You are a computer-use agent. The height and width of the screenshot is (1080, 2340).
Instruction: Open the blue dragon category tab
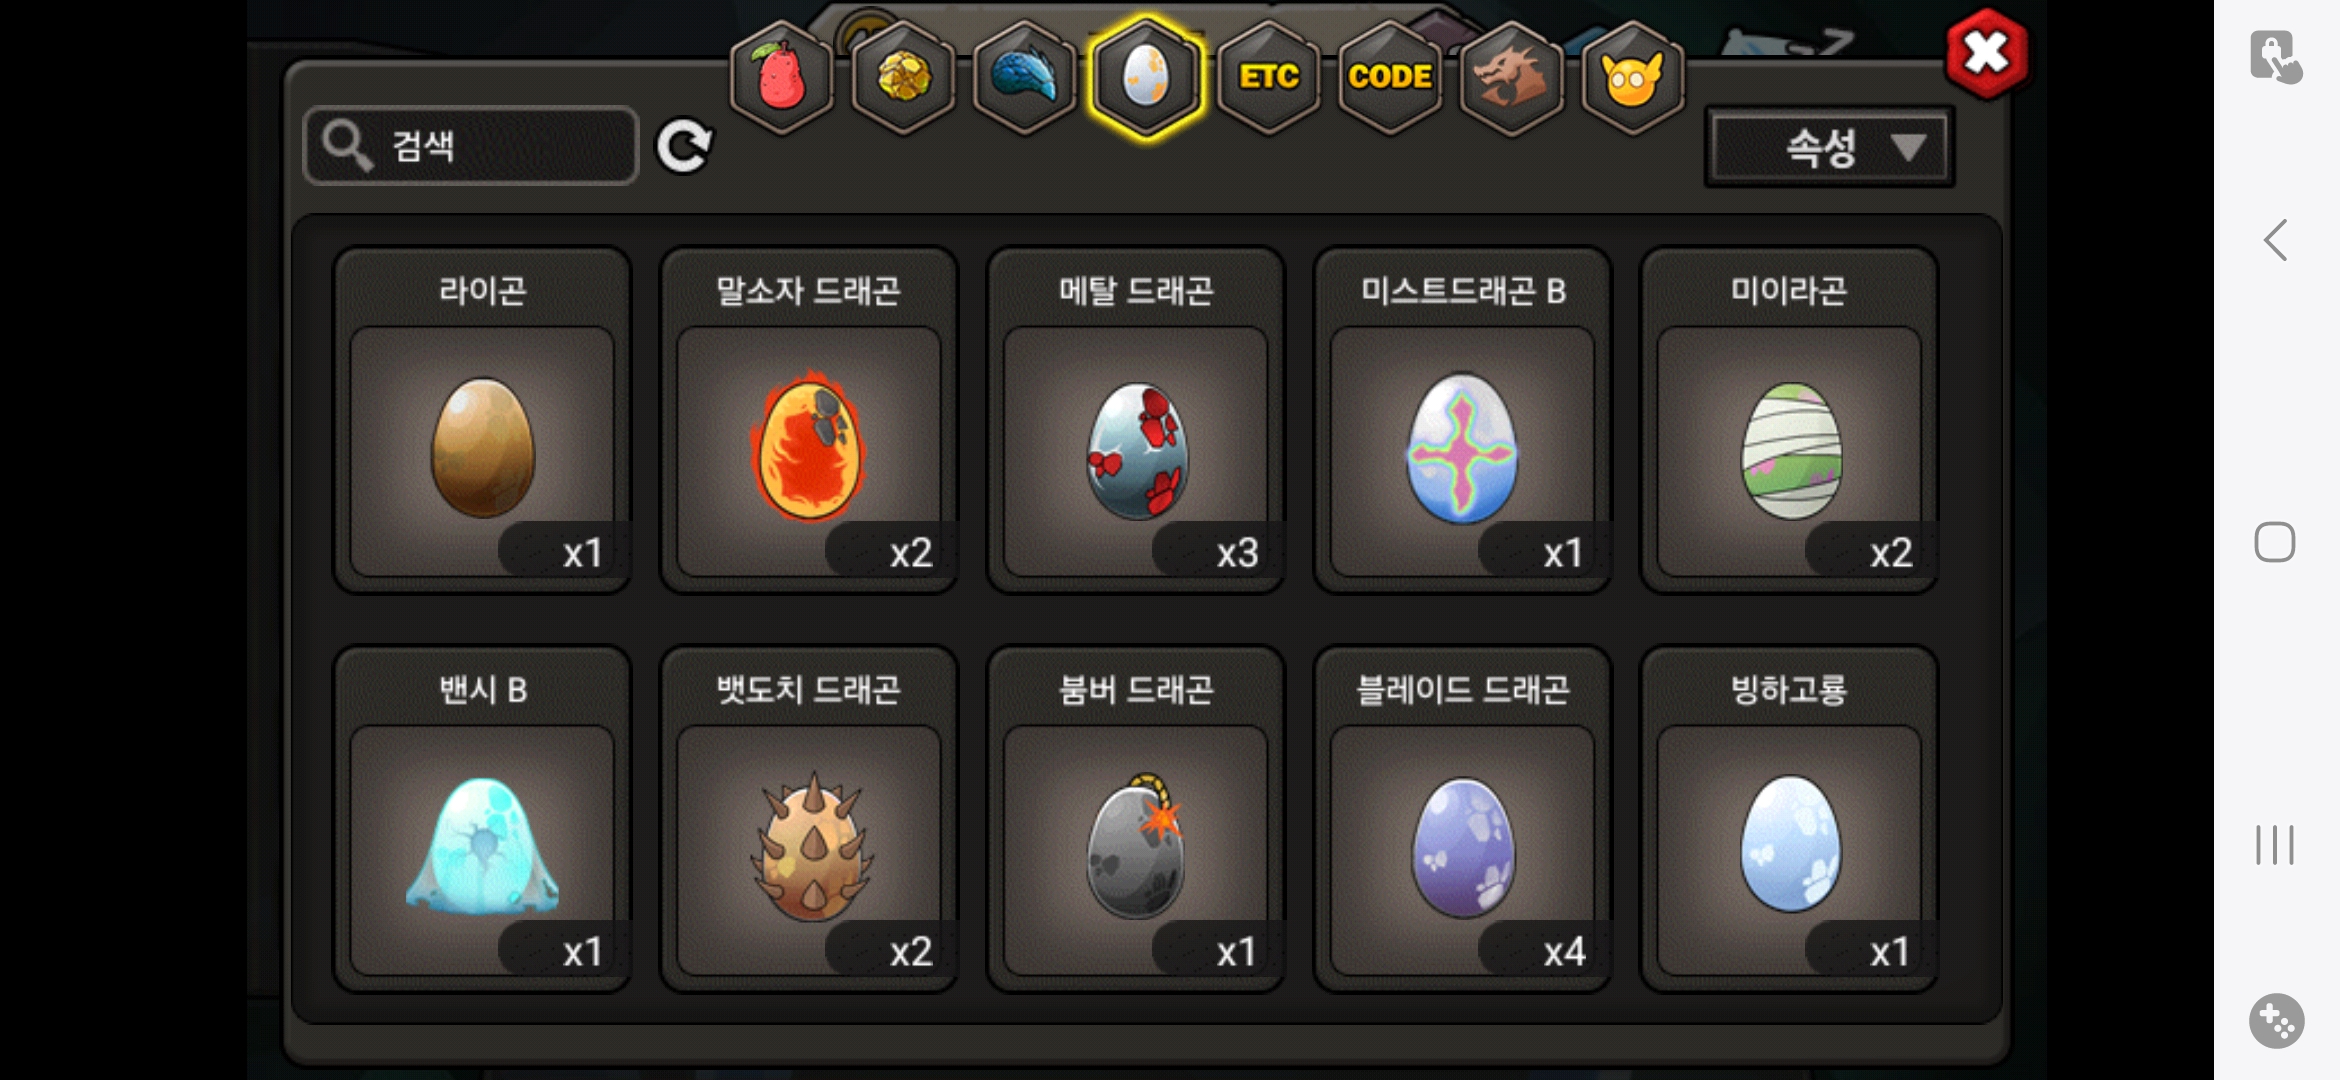(x=1024, y=78)
